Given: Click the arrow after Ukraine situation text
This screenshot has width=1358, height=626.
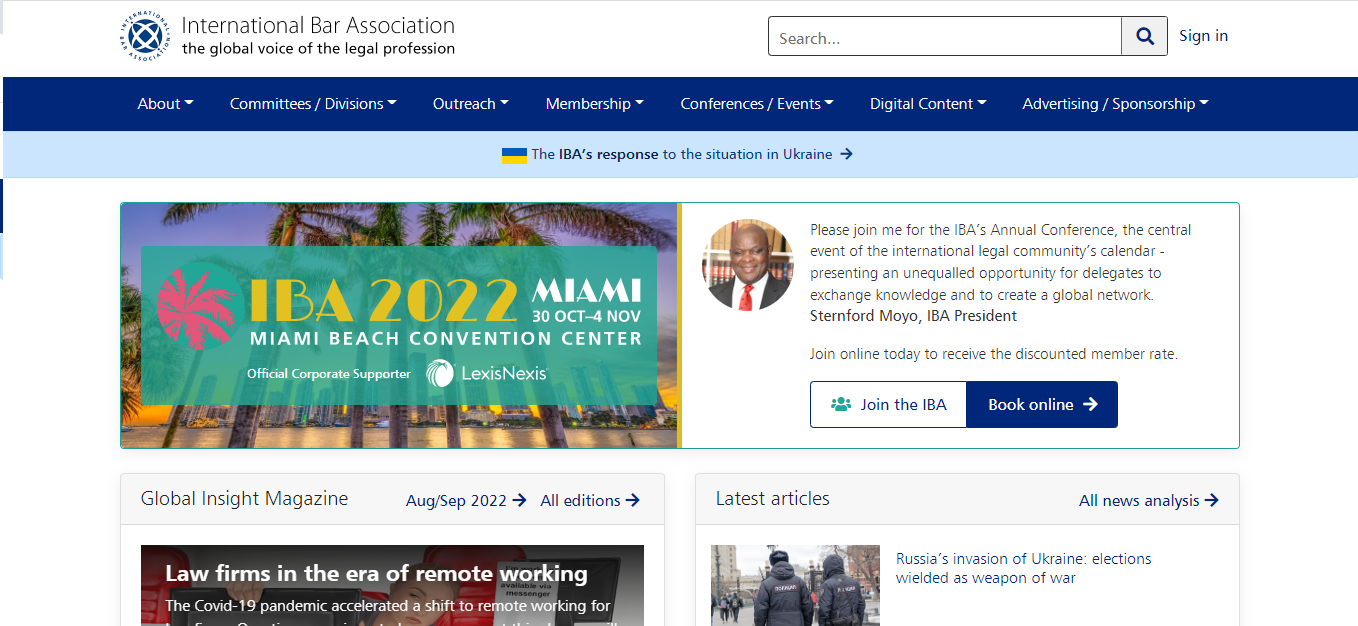Looking at the screenshot, I should [846, 154].
